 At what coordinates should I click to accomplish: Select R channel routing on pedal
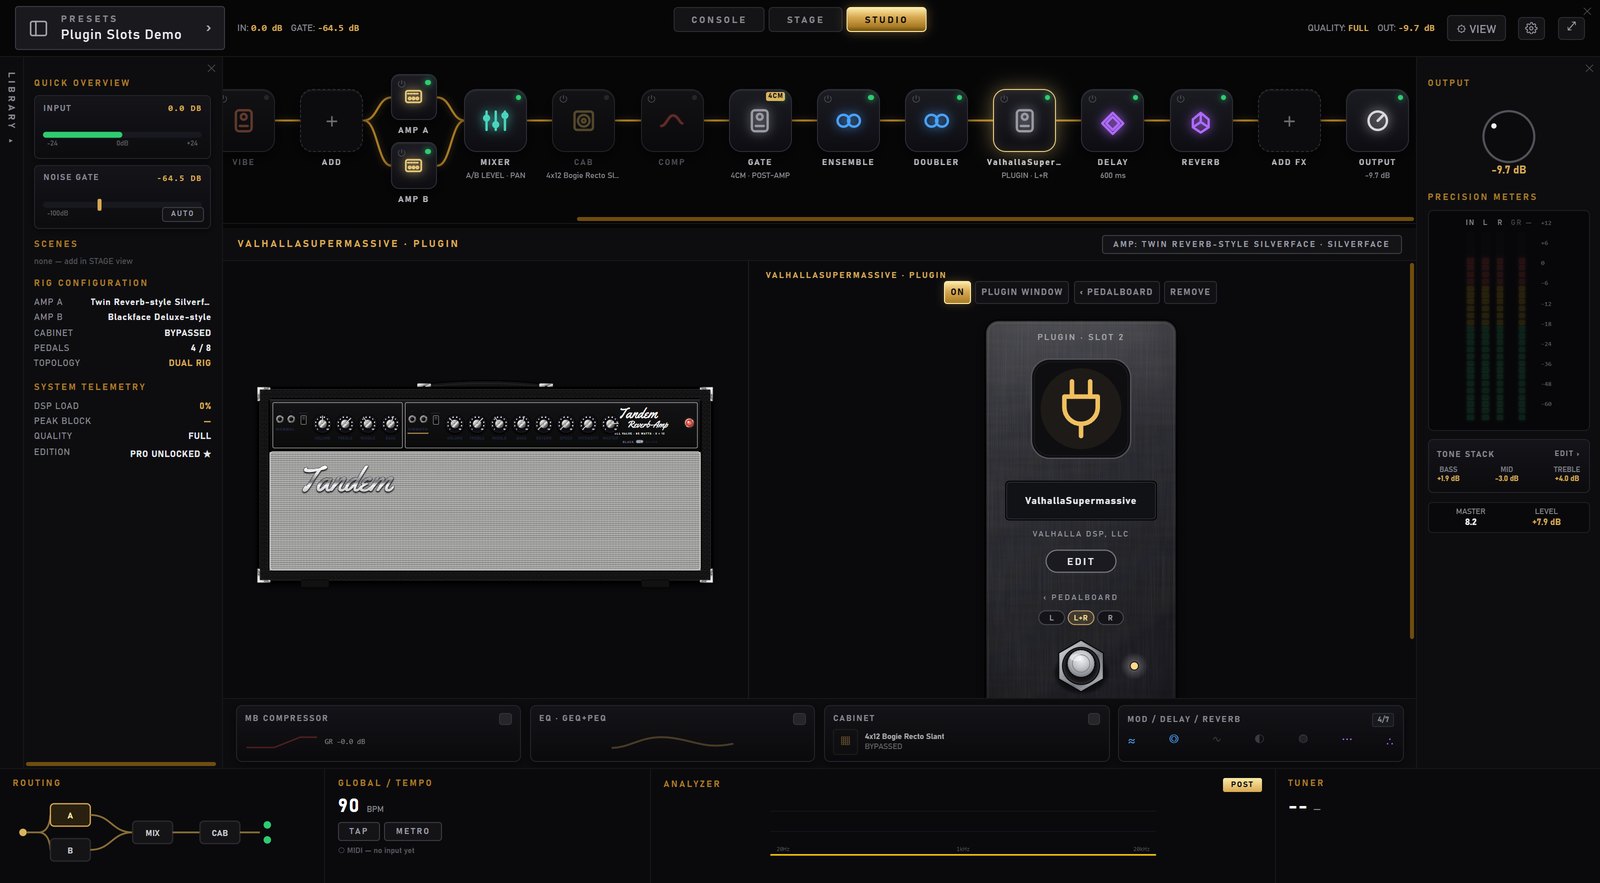pyautogui.click(x=1110, y=618)
